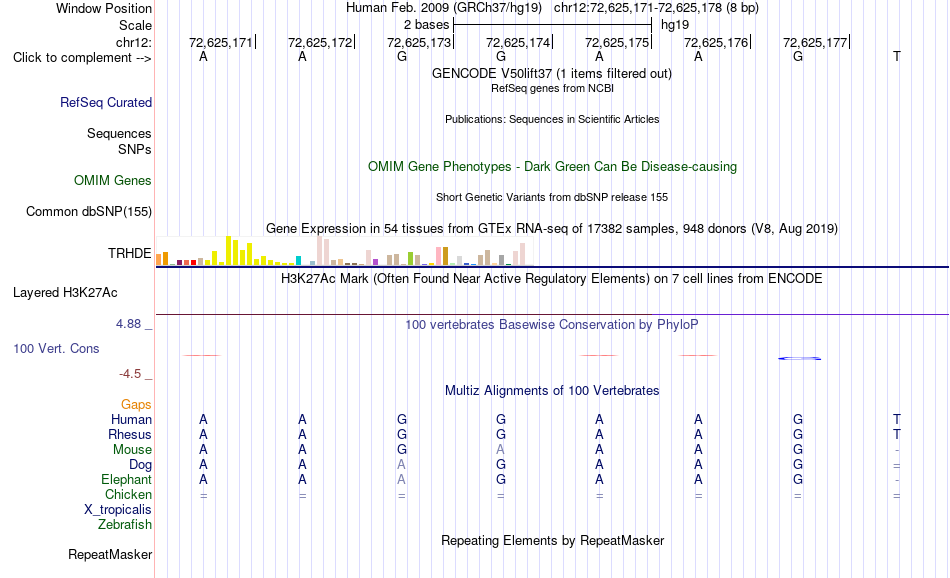Click the 'Click to complement -->' label

click(x=82, y=58)
